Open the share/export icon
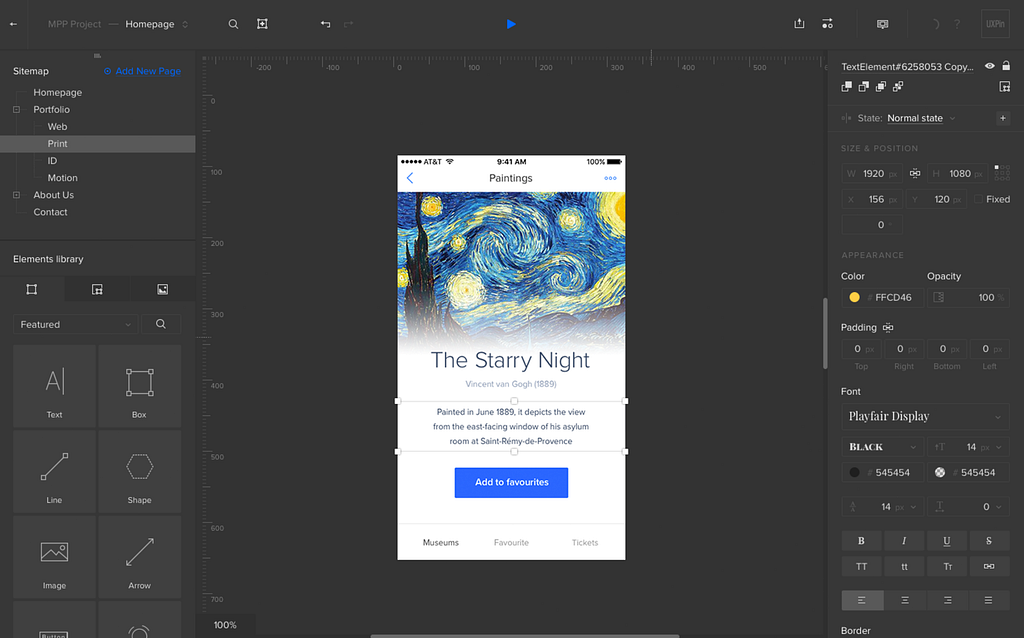This screenshot has height=638, width=1024. pos(799,24)
